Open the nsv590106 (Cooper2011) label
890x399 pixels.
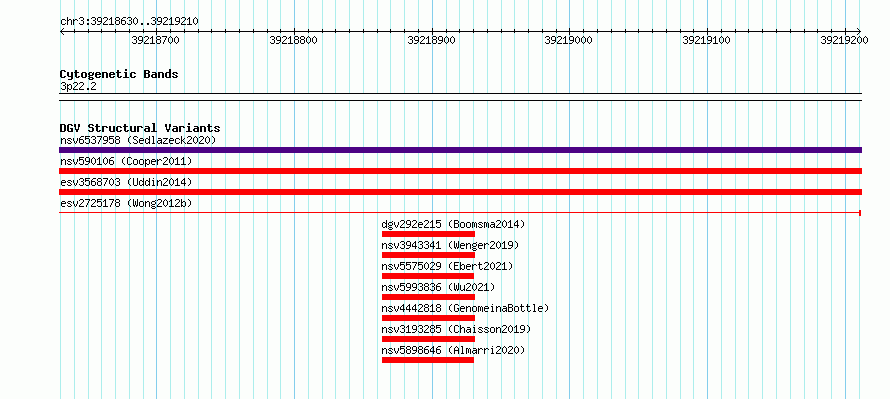tap(126, 162)
